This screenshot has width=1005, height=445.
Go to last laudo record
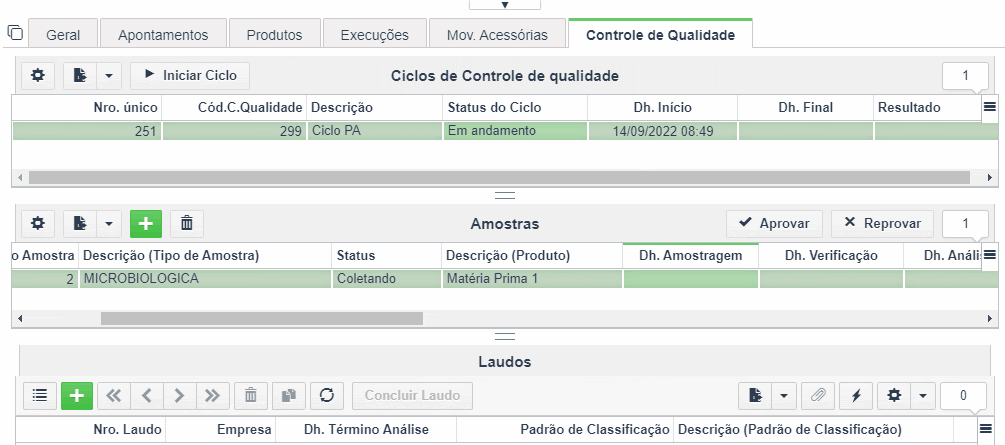[212, 396]
